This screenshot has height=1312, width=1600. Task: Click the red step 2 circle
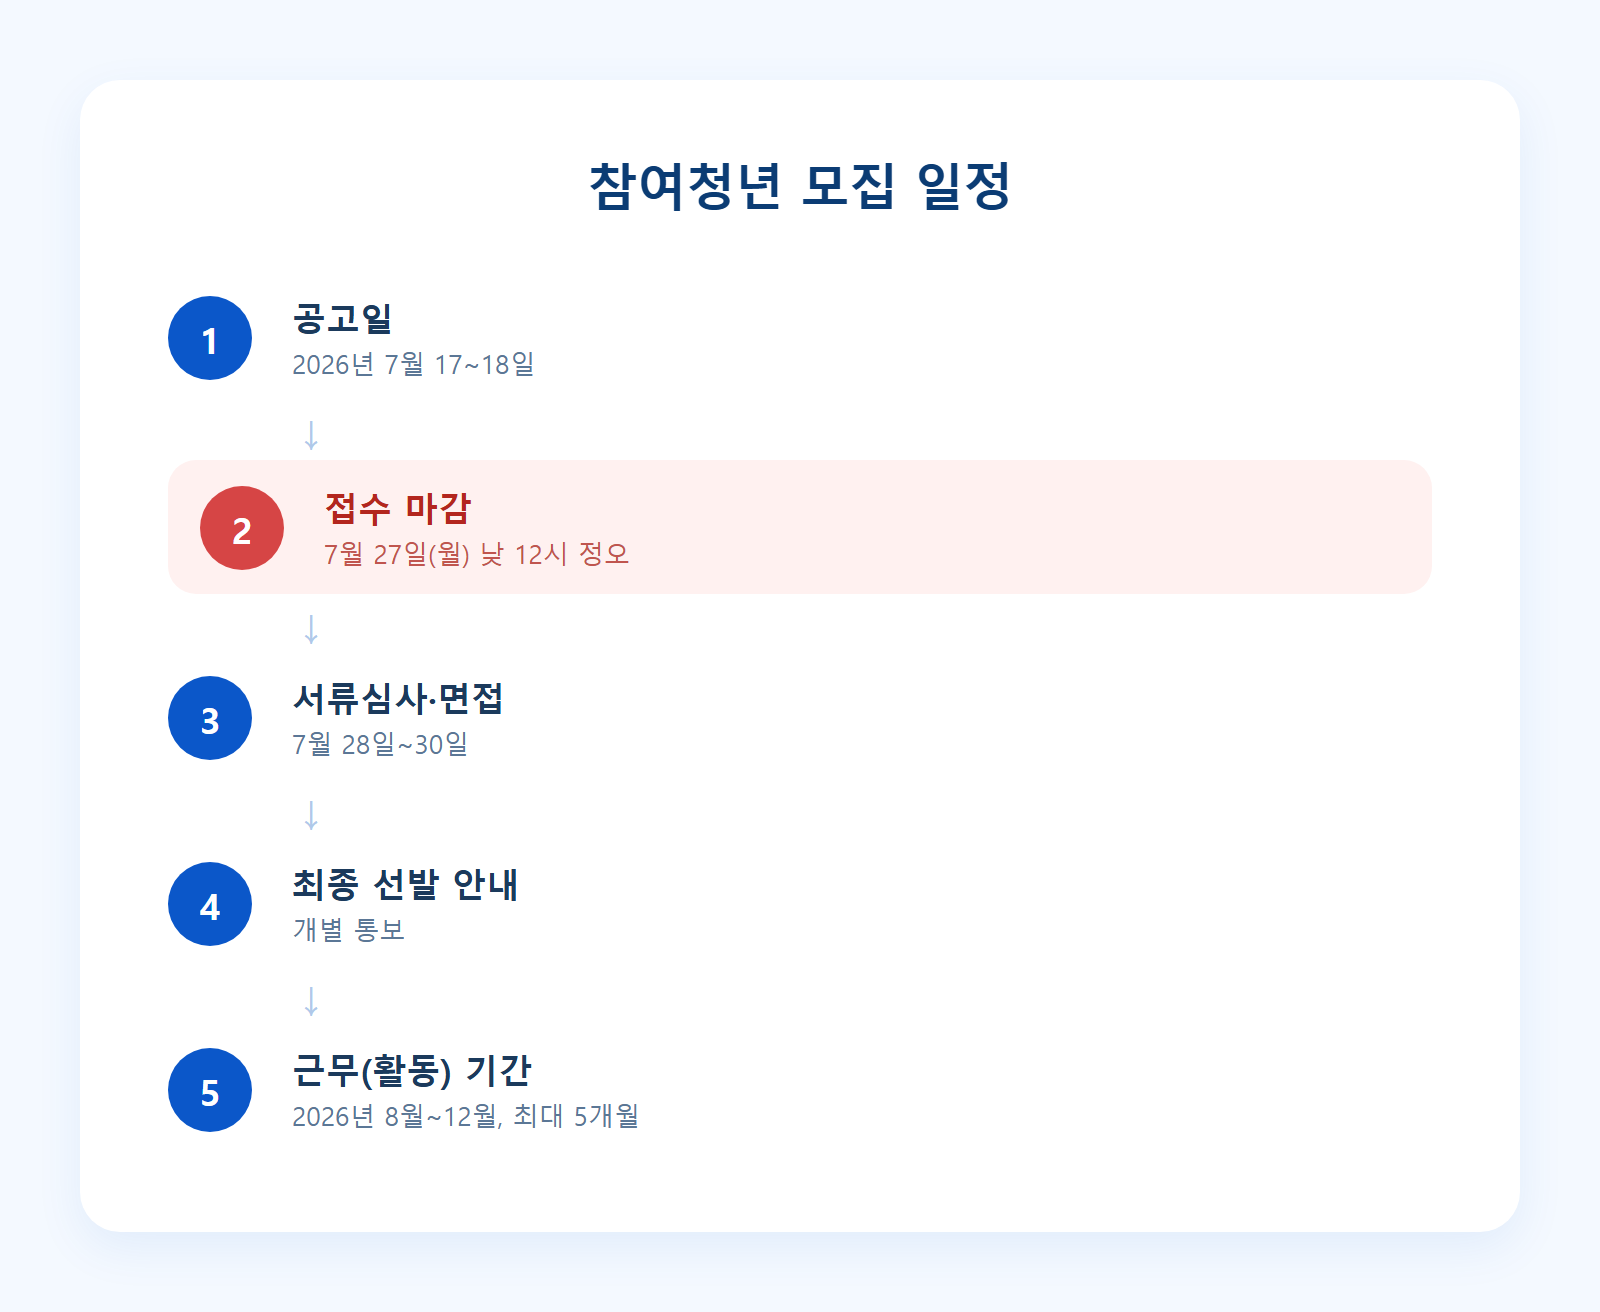point(242,528)
